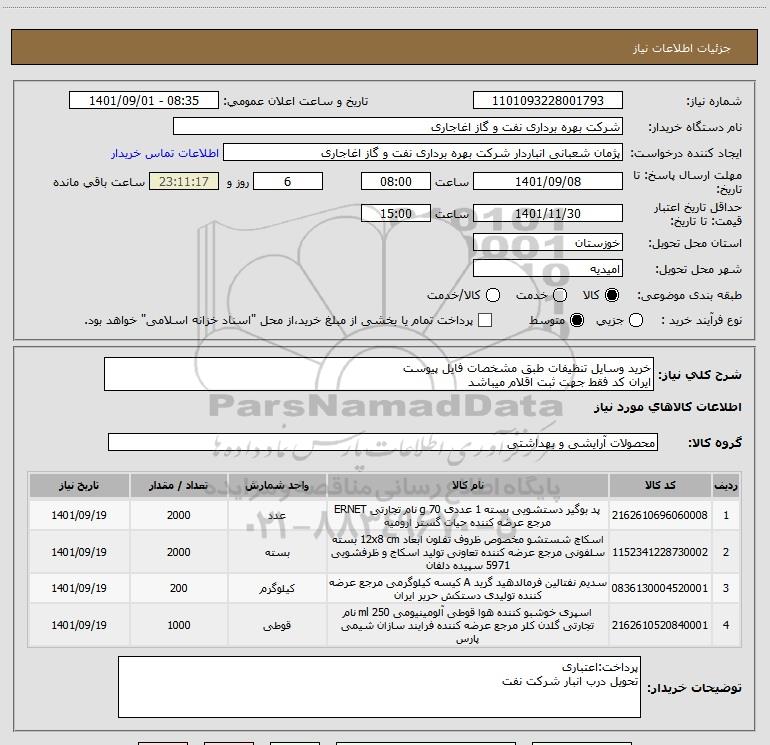Click quantity 2000 in the ERNET soap row
770x745 pixels.
point(178,515)
